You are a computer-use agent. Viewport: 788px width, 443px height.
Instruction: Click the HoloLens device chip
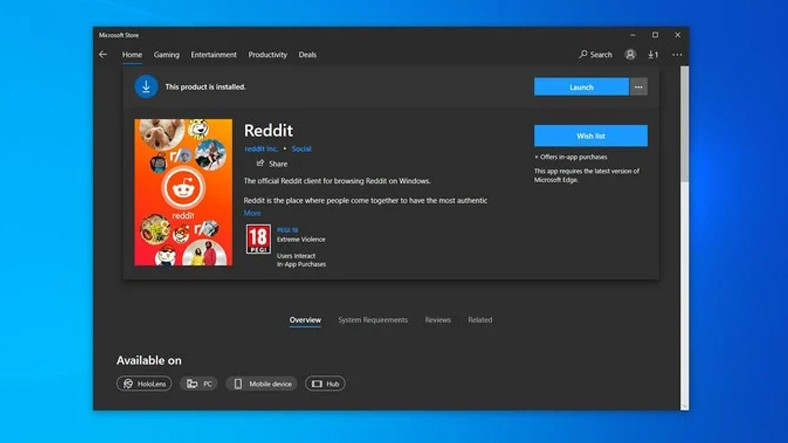tap(144, 384)
